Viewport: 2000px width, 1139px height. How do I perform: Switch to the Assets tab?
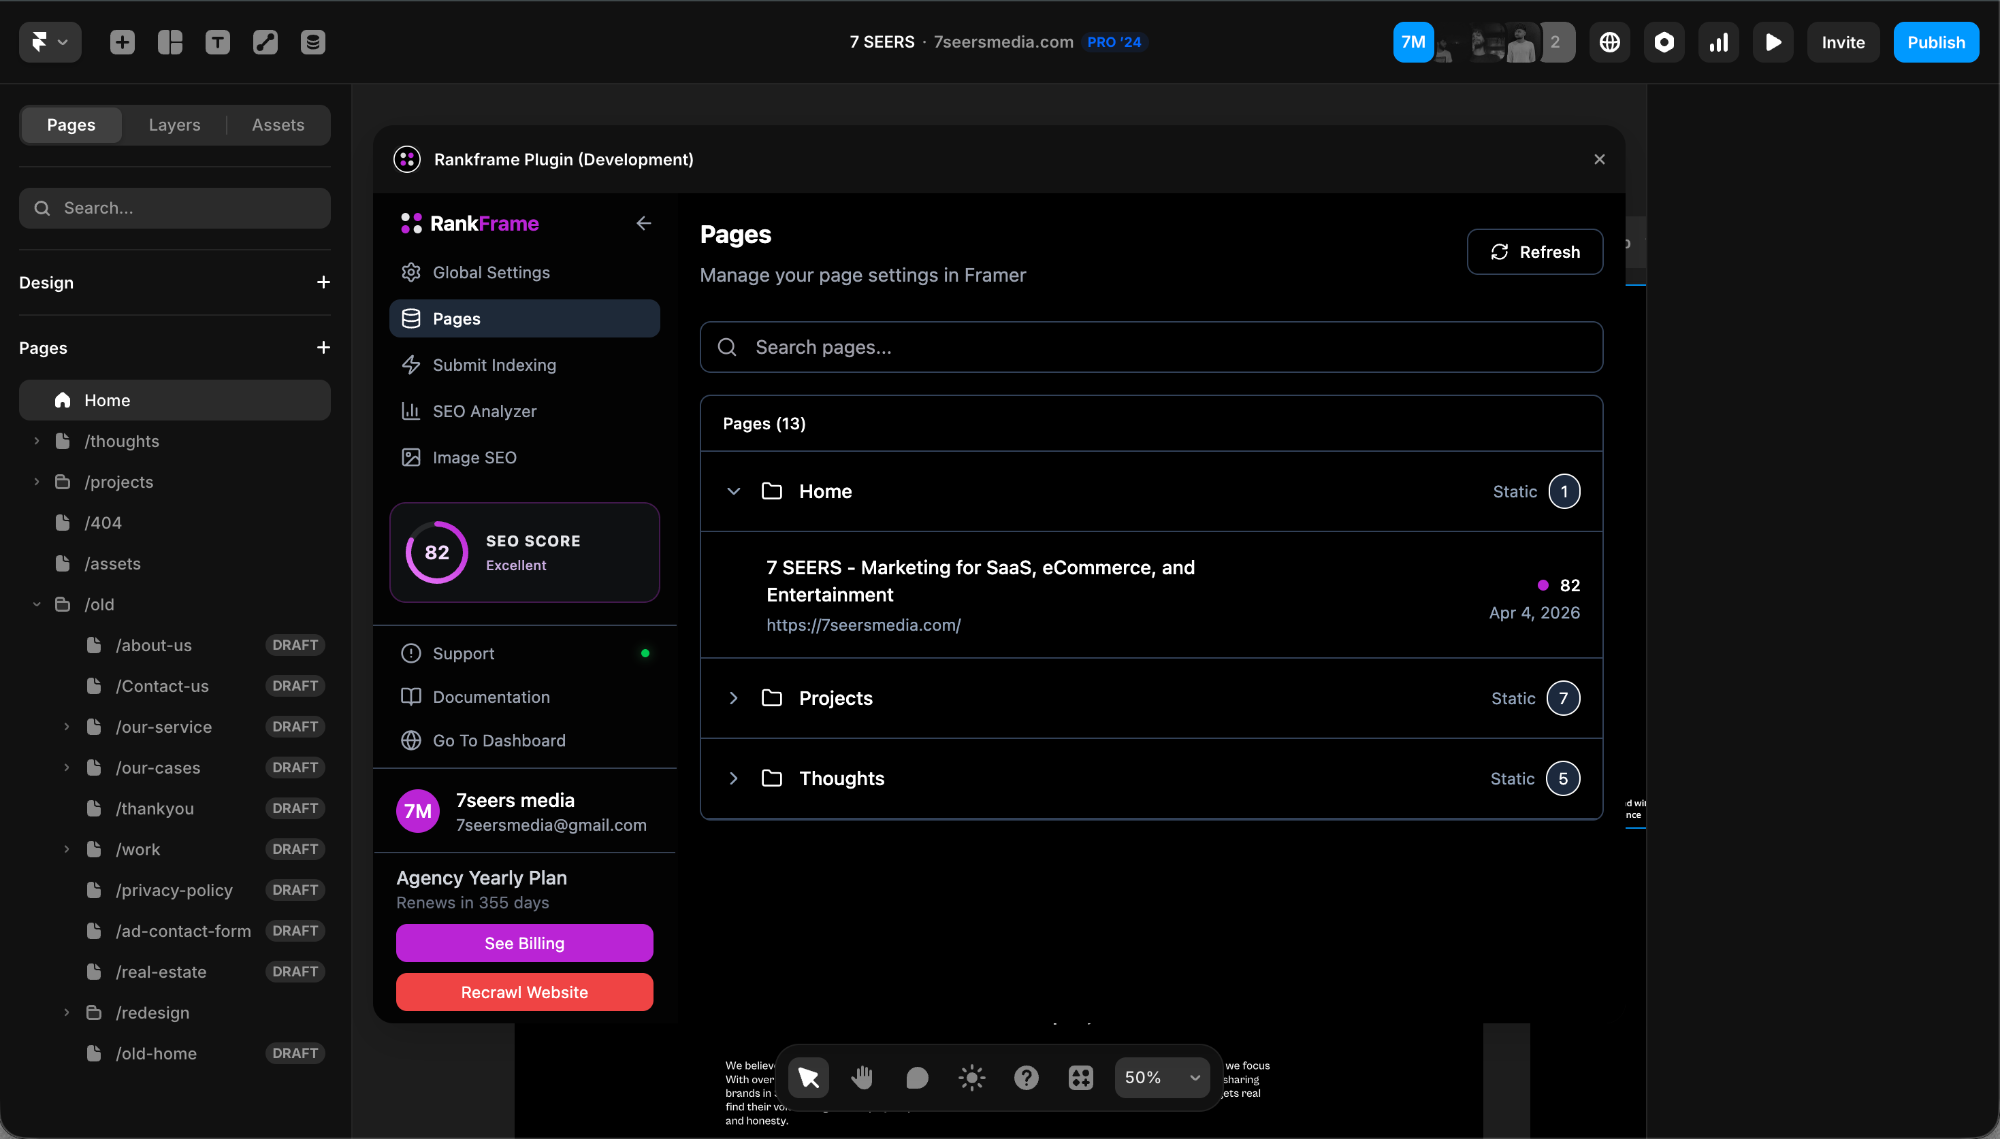(277, 124)
